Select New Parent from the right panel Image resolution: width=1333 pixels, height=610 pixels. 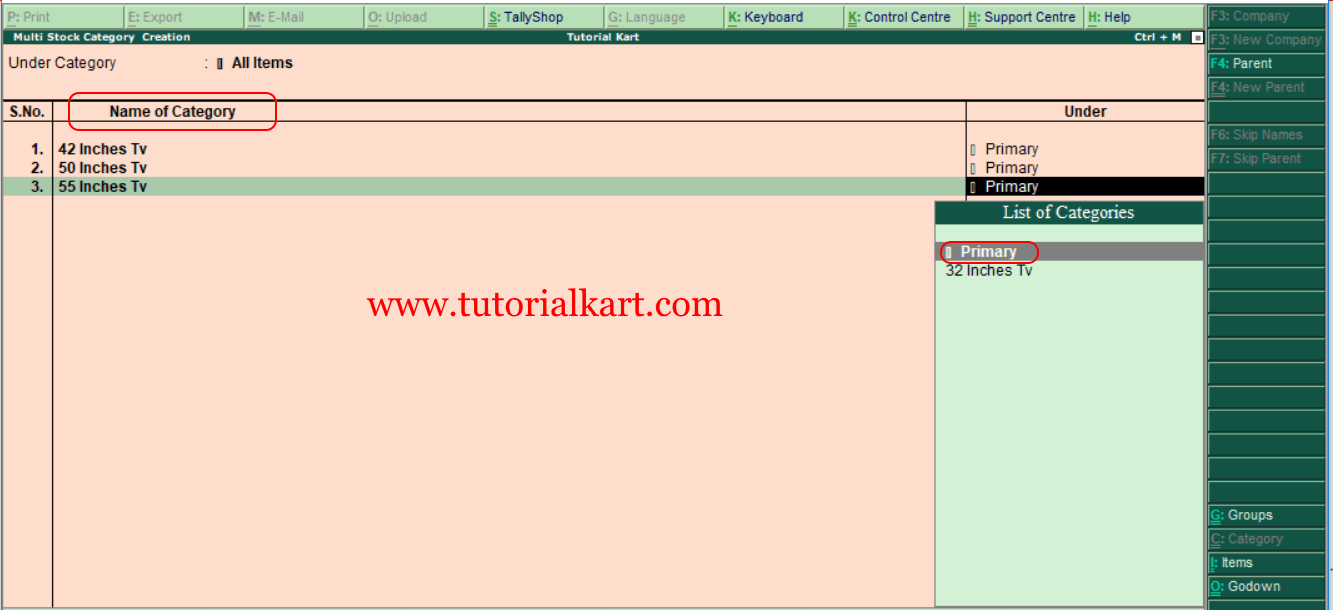[x=1266, y=87]
